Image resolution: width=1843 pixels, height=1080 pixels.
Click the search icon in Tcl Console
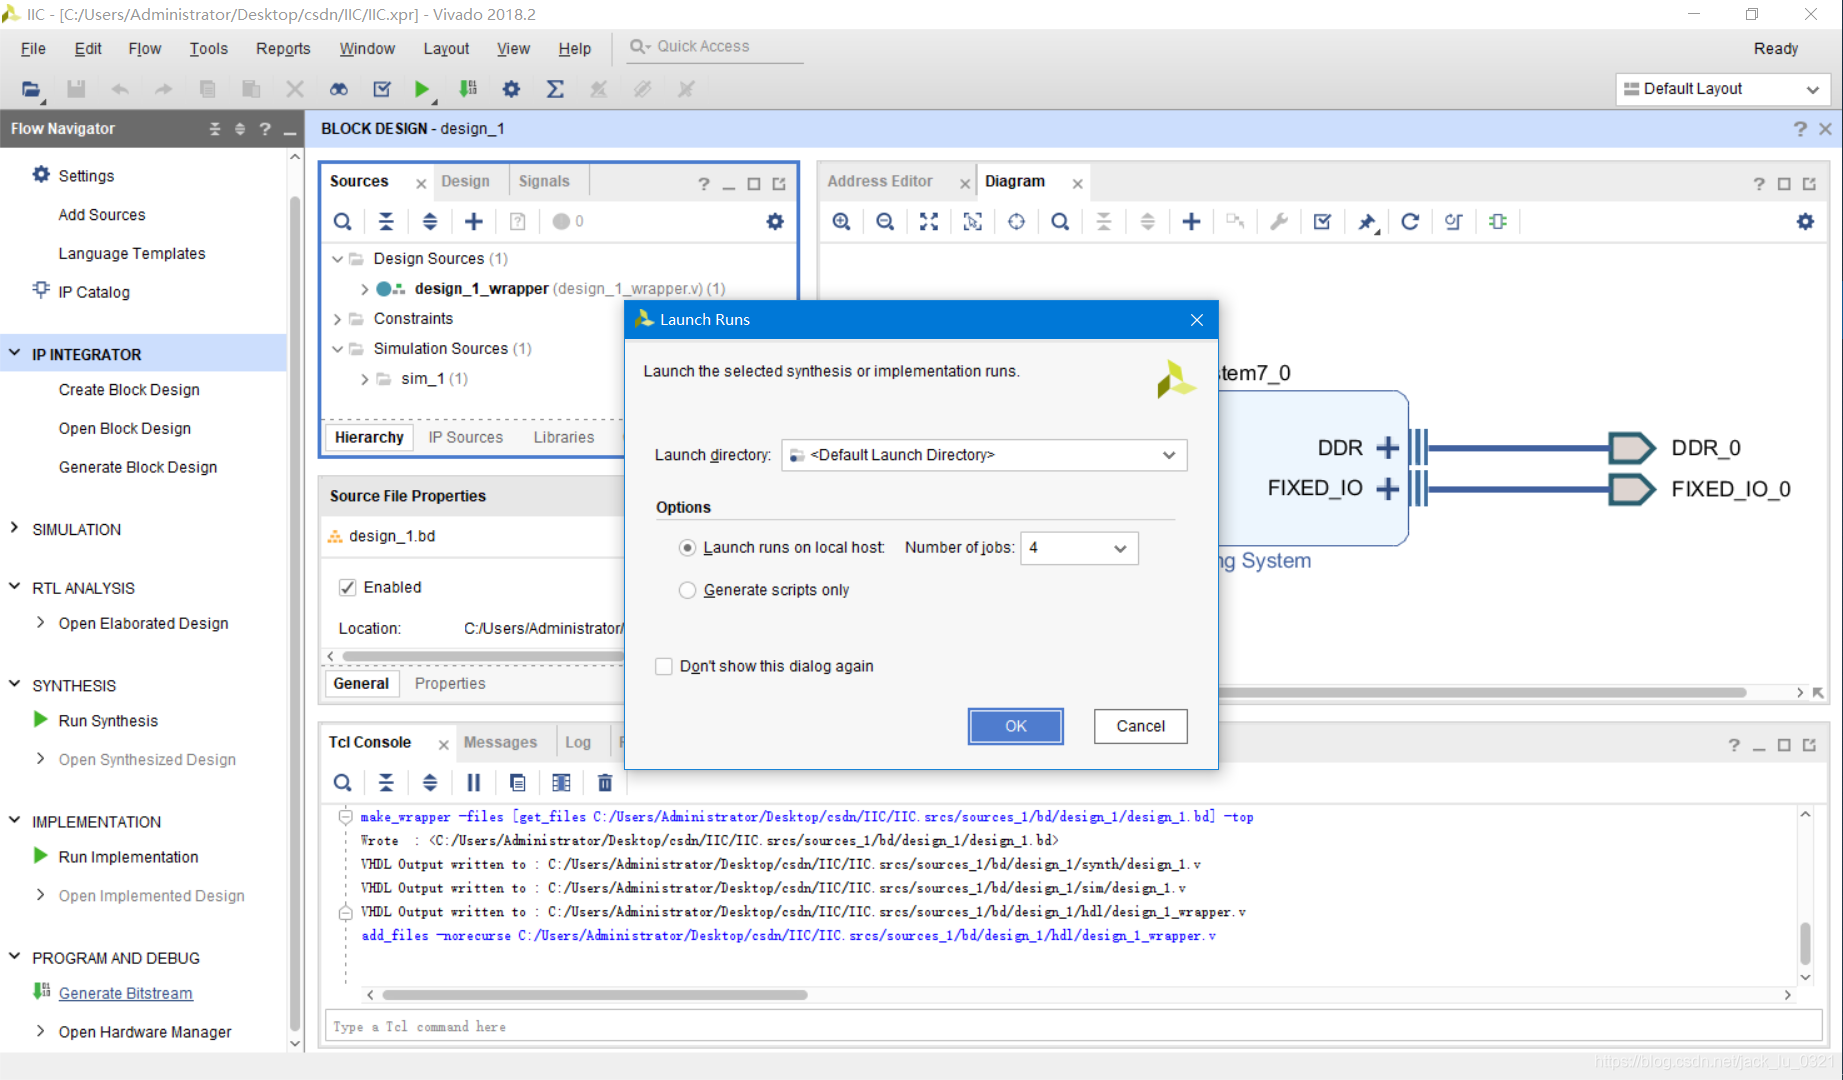click(x=342, y=783)
